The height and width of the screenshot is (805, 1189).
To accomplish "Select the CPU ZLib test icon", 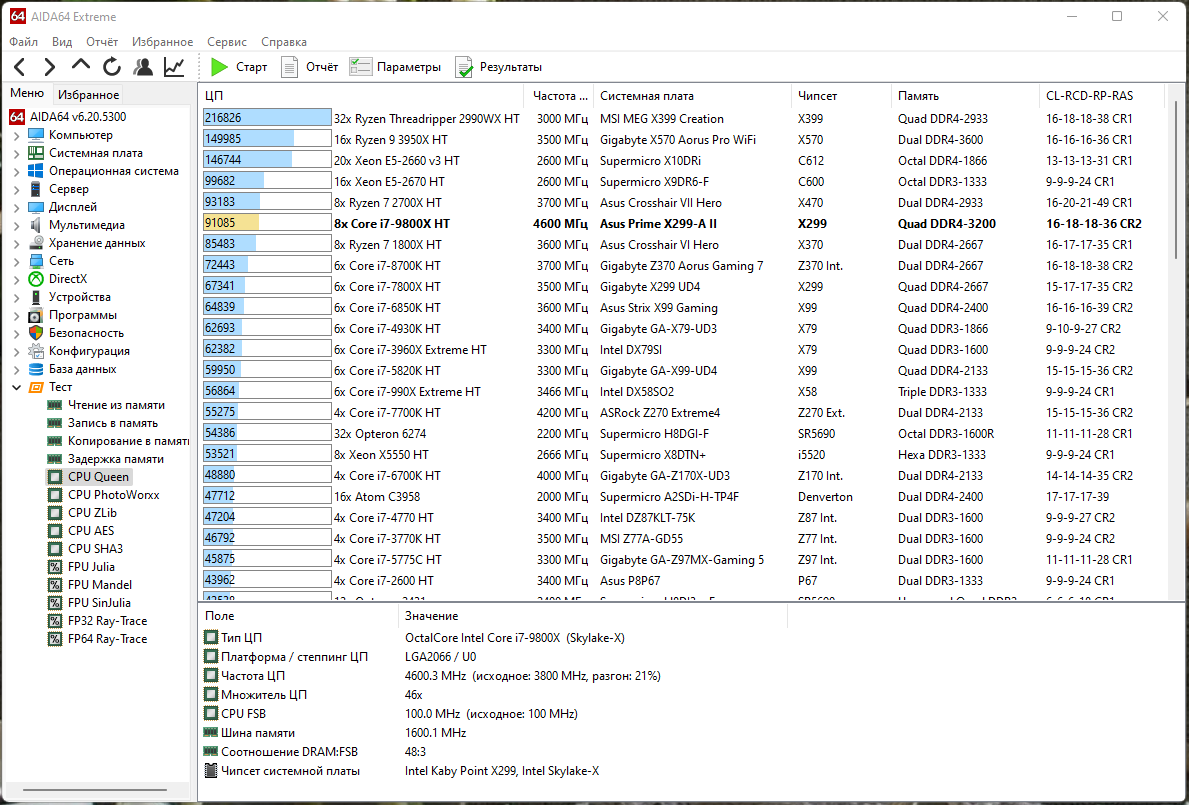I will tap(55, 513).
